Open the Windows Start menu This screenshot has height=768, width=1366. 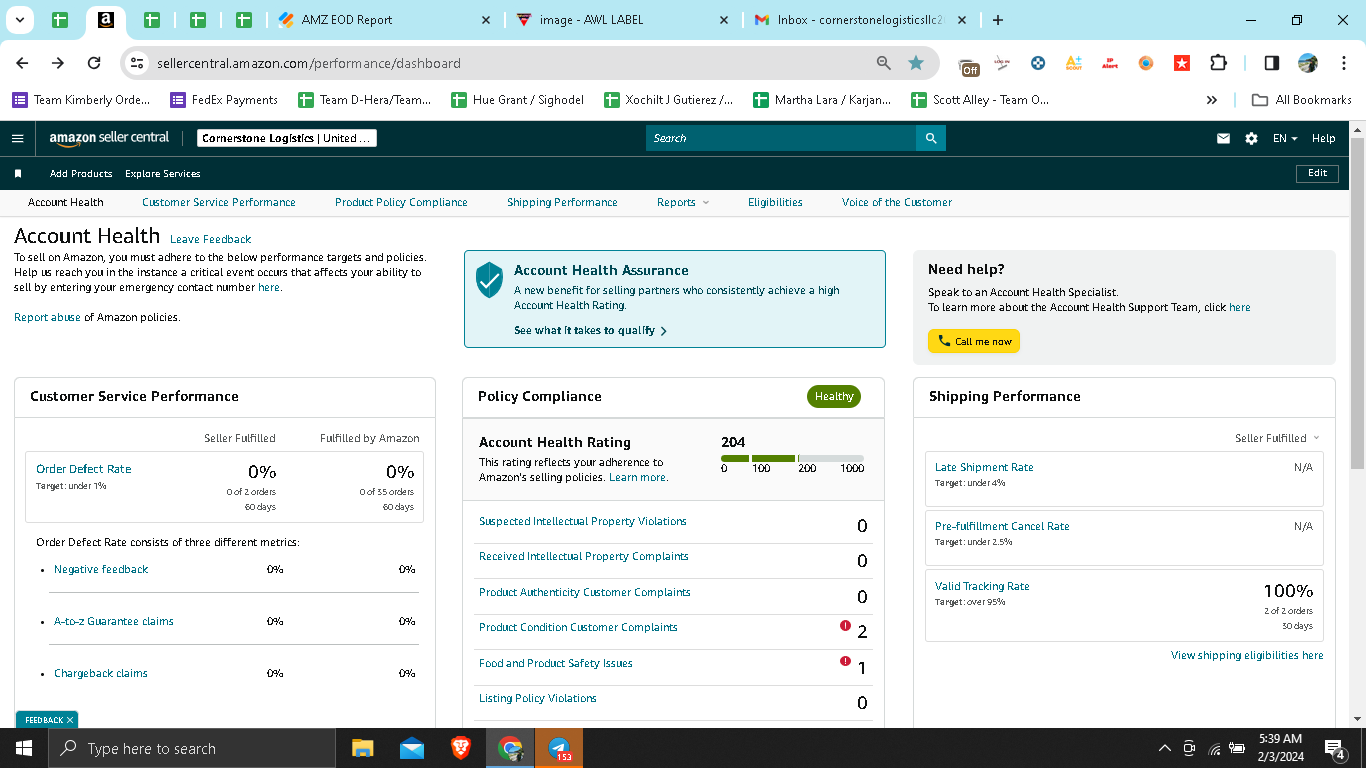click(24, 748)
